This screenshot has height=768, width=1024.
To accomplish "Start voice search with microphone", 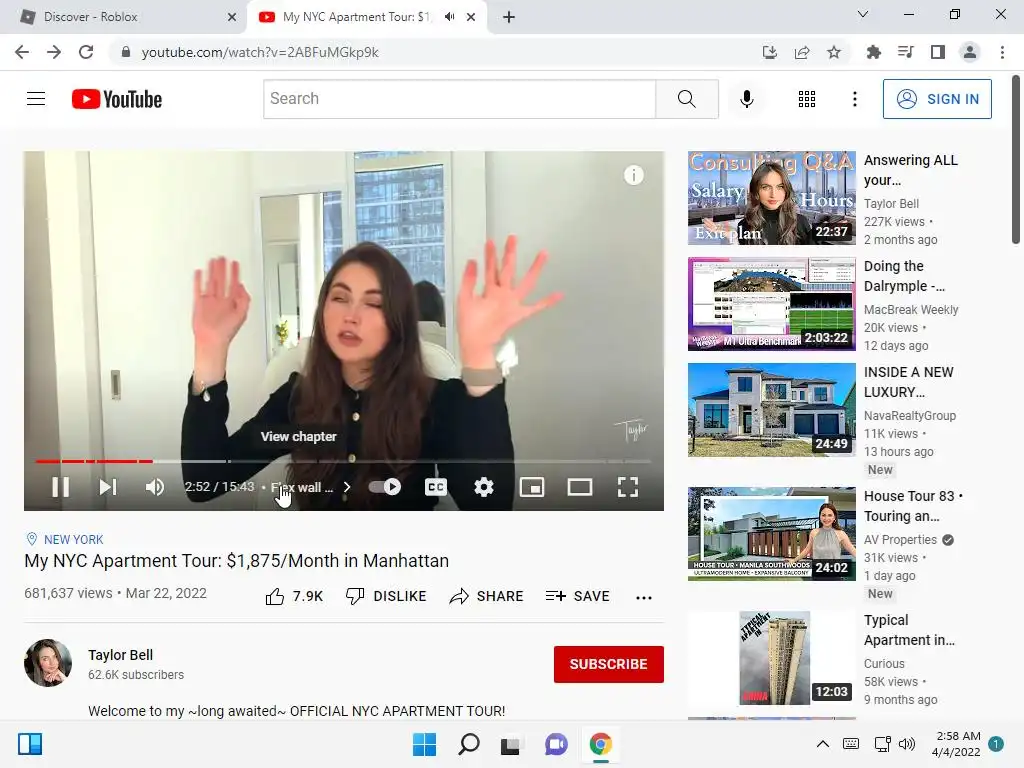I will click(x=747, y=99).
